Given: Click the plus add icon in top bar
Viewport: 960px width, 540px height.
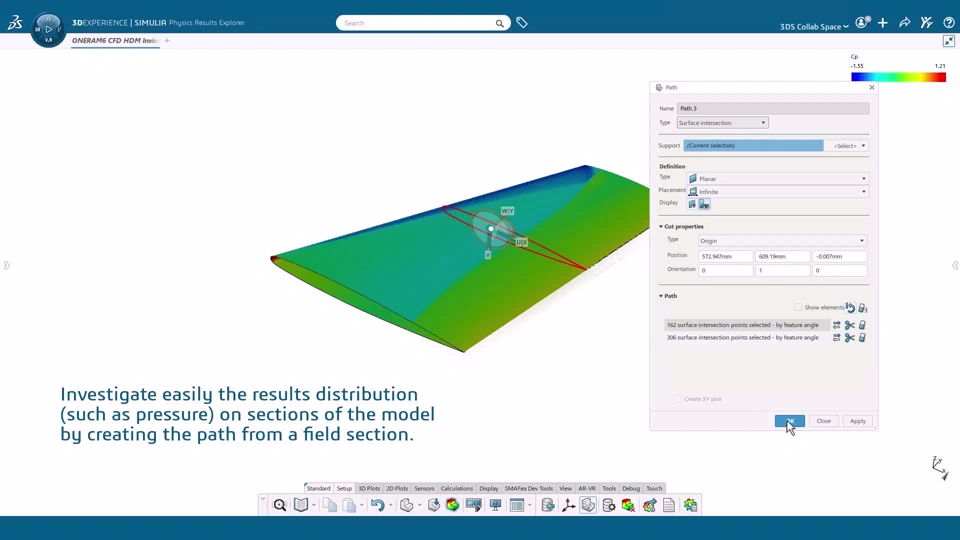Looking at the screenshot, I should click(x=883, y=23).
